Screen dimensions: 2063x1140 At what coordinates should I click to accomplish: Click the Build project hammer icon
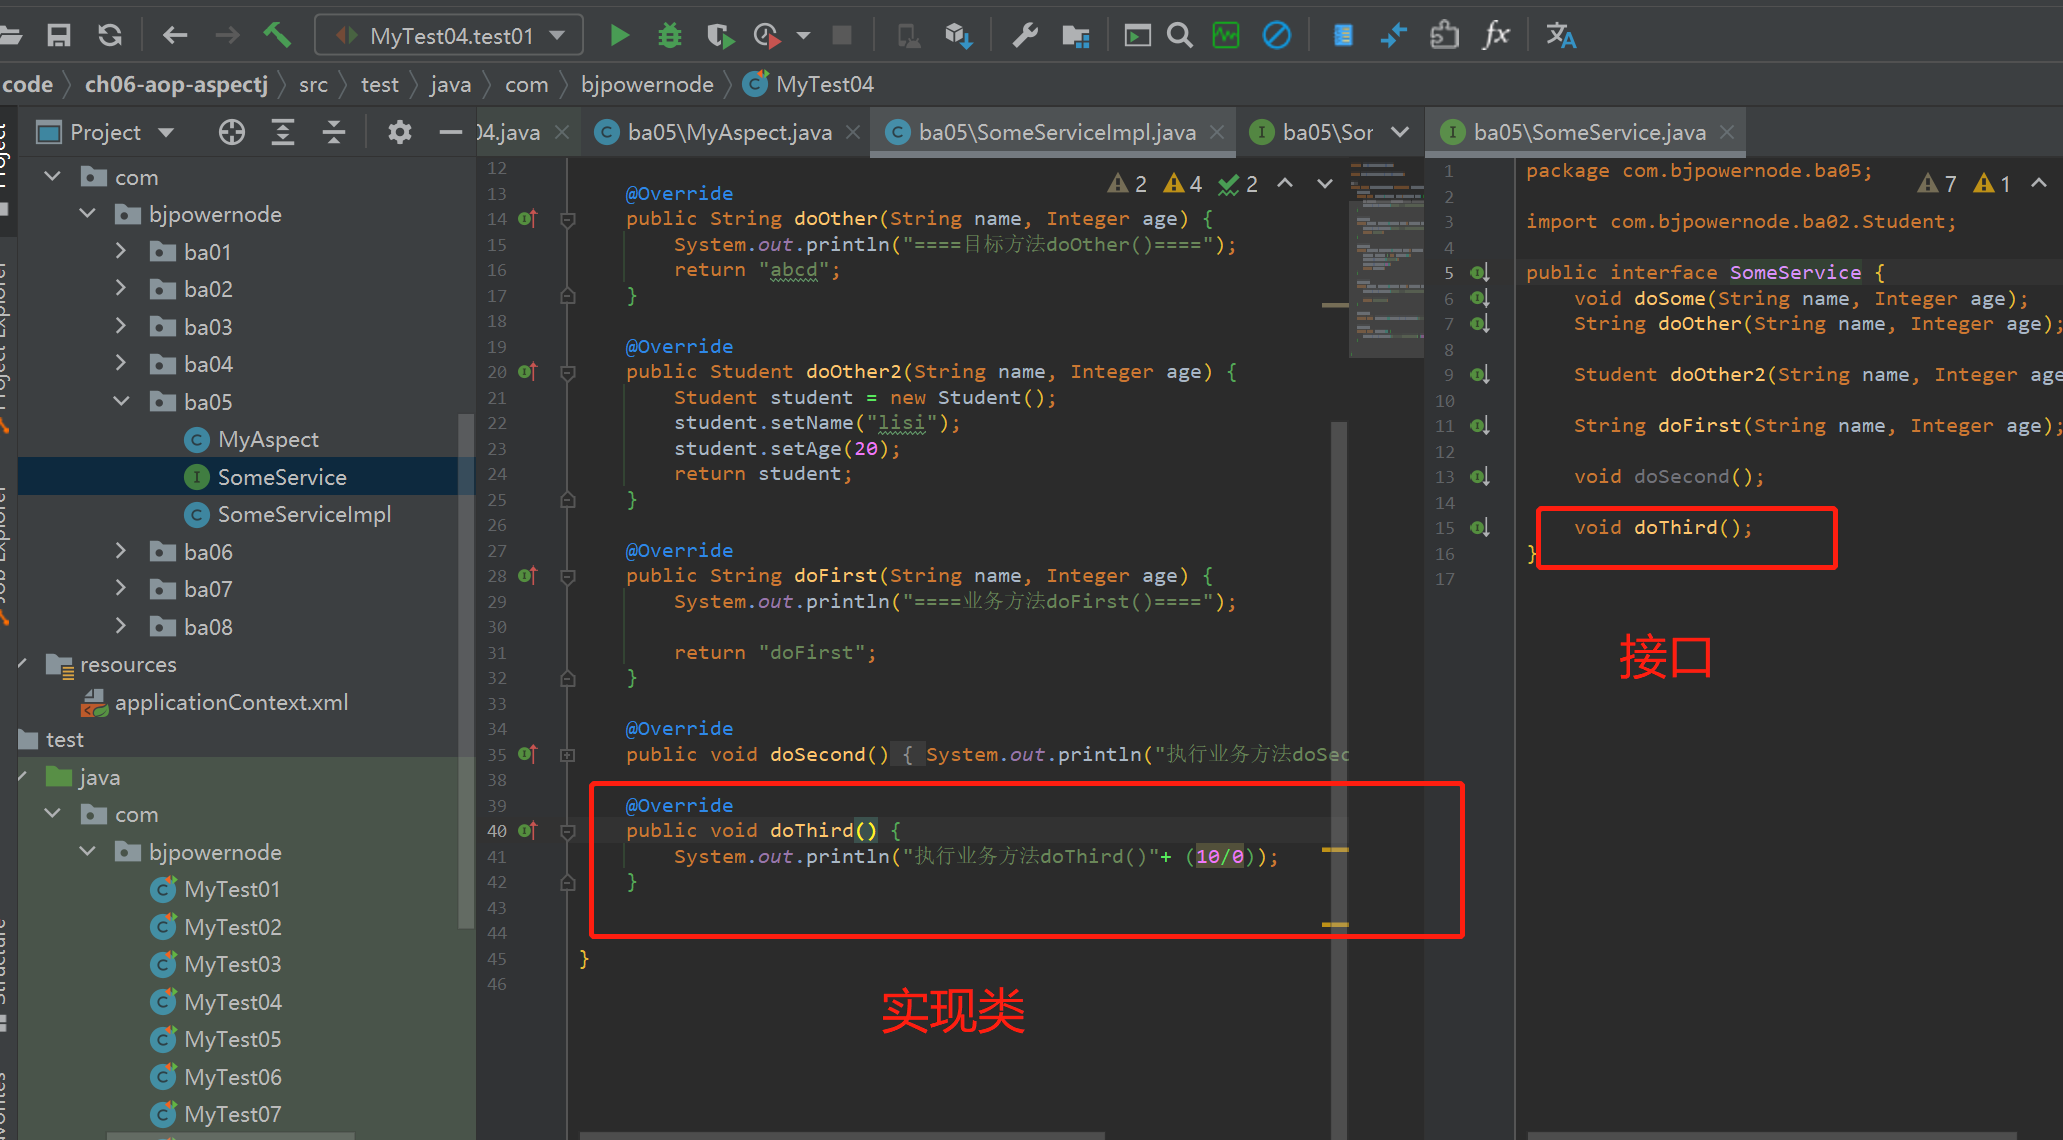click(x=277, y=36)
